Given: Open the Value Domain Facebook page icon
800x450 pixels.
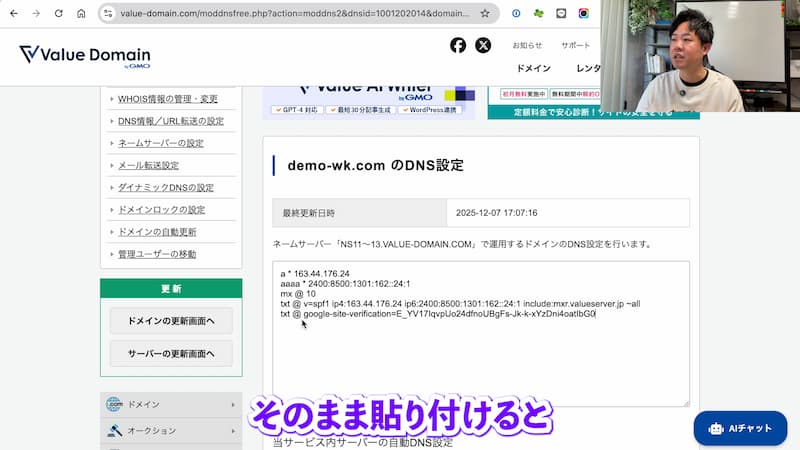Looking at the screenshot, I should point(458,45).
